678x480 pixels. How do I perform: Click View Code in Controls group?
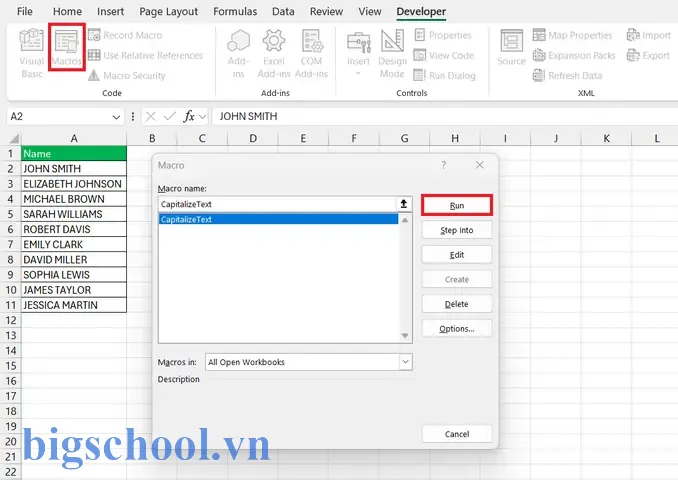click(x=444, y=55)
